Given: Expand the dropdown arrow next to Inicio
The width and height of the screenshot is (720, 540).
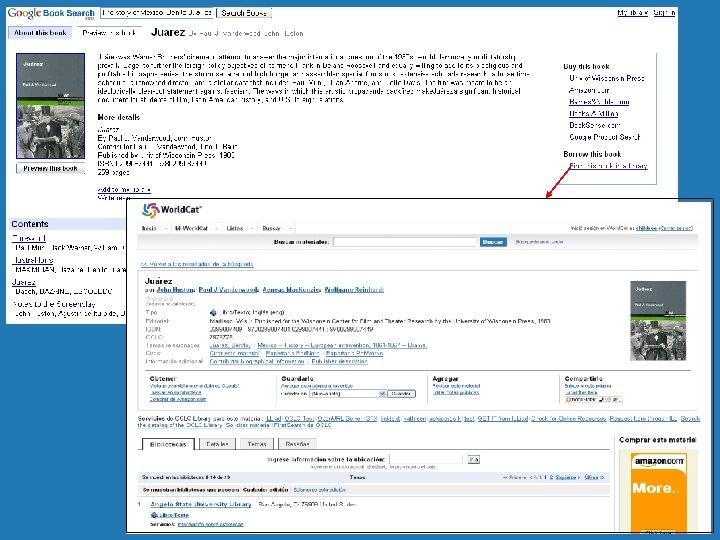Looking at the screenshot, I should 166,228.
